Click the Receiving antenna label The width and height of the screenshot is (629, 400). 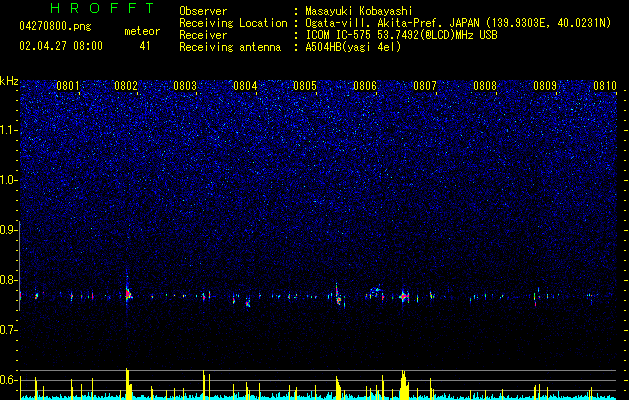[x=230, y=47]
